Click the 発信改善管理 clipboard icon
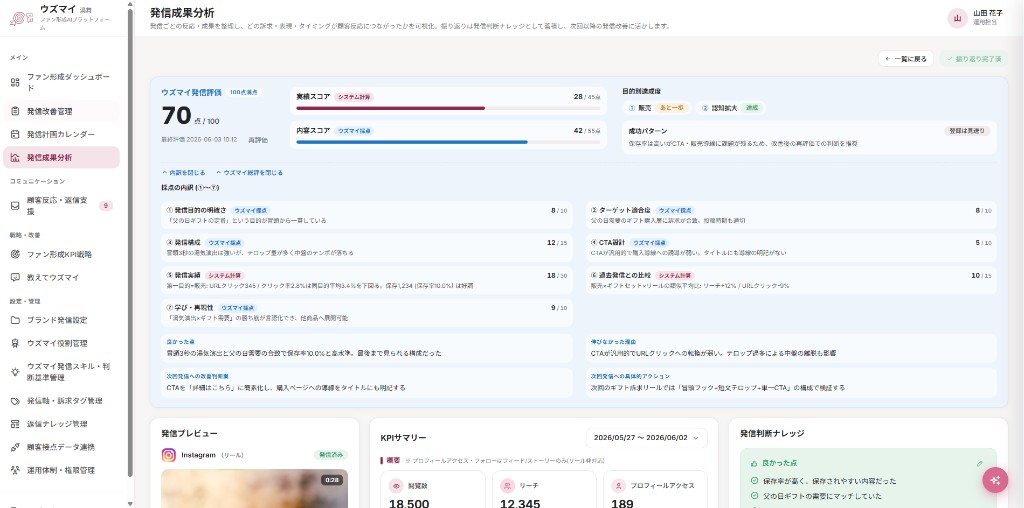Image resolution: width=1024 pixels, height=508 pixels. [x=15, y=112]
